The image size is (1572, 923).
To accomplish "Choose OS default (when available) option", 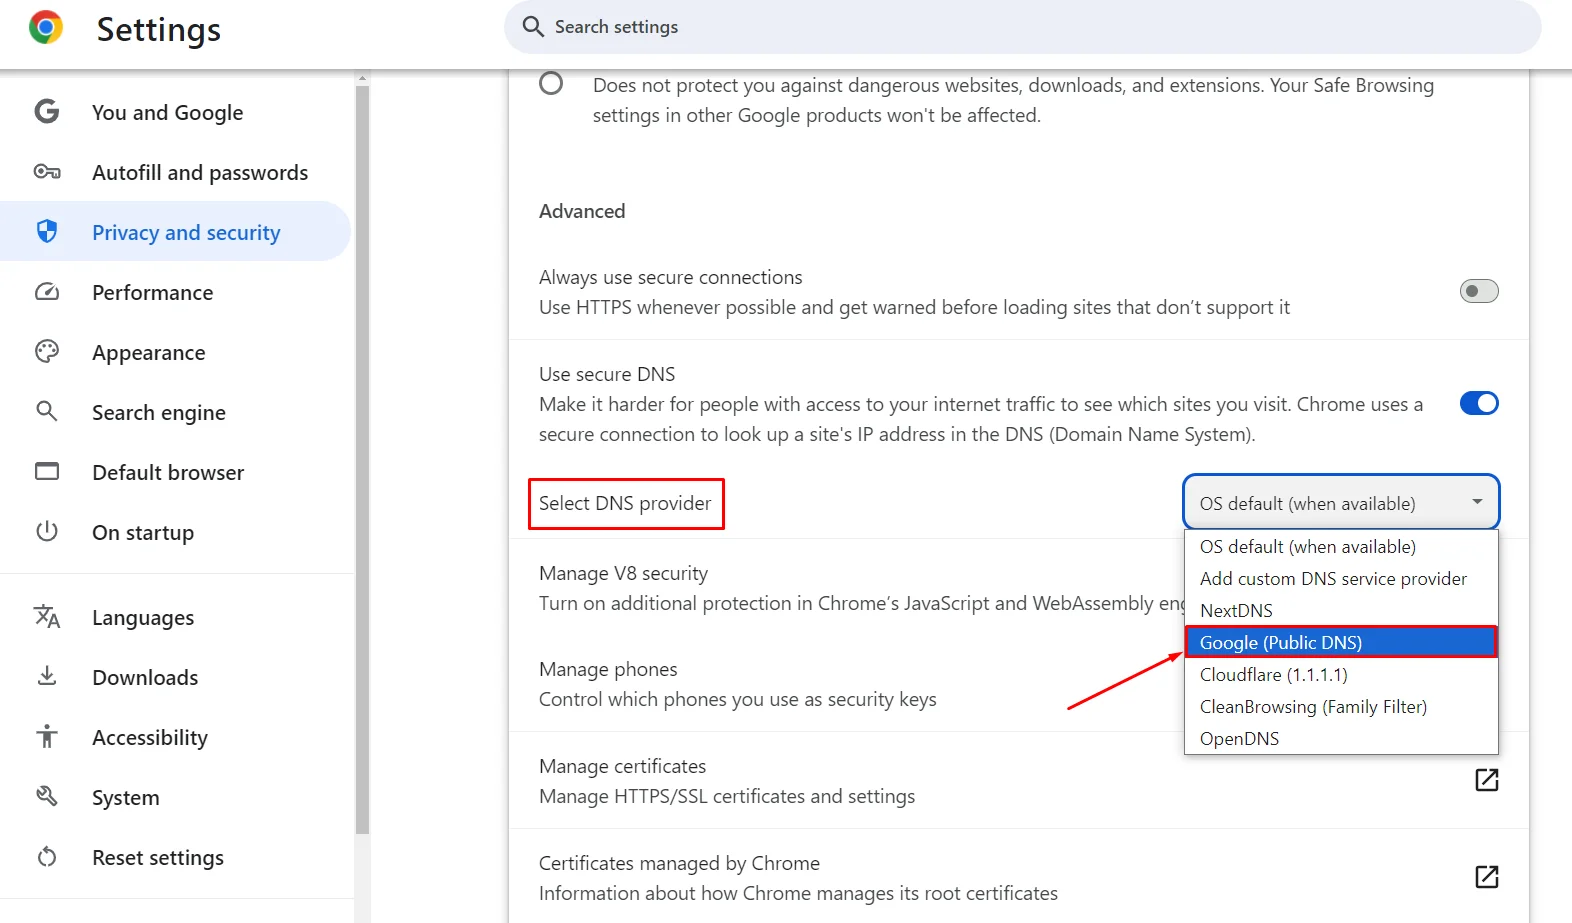I will tap(1341, 547).
